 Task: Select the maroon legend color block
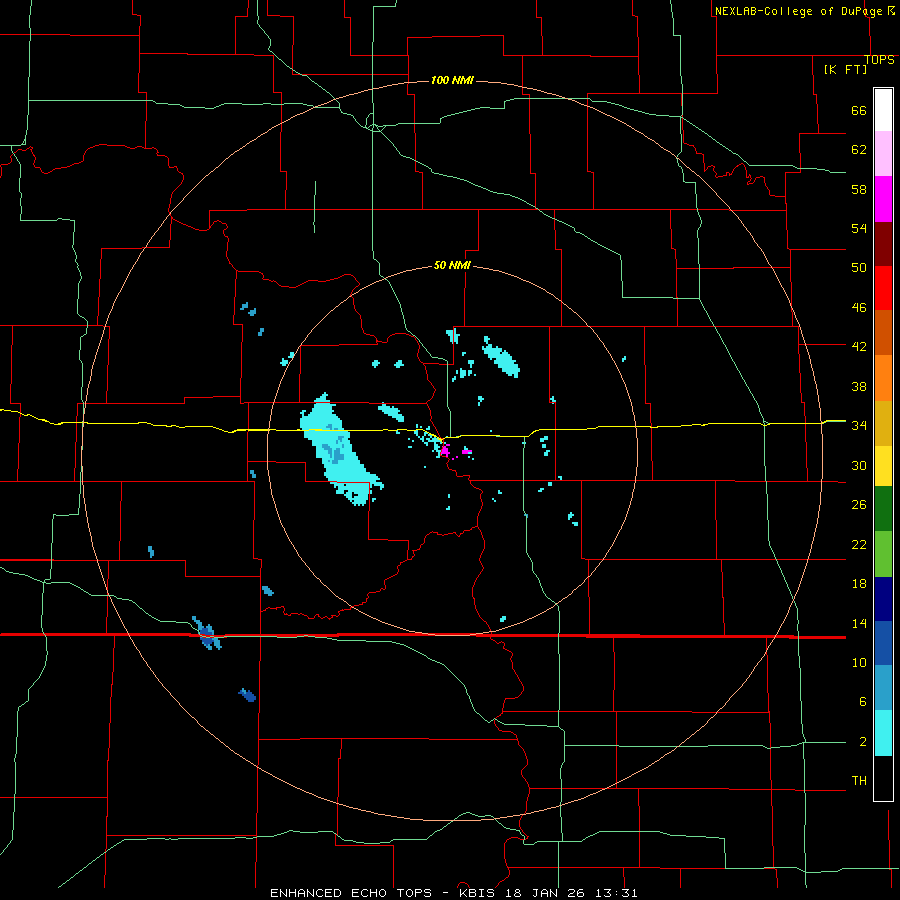[x=883, y=244]
